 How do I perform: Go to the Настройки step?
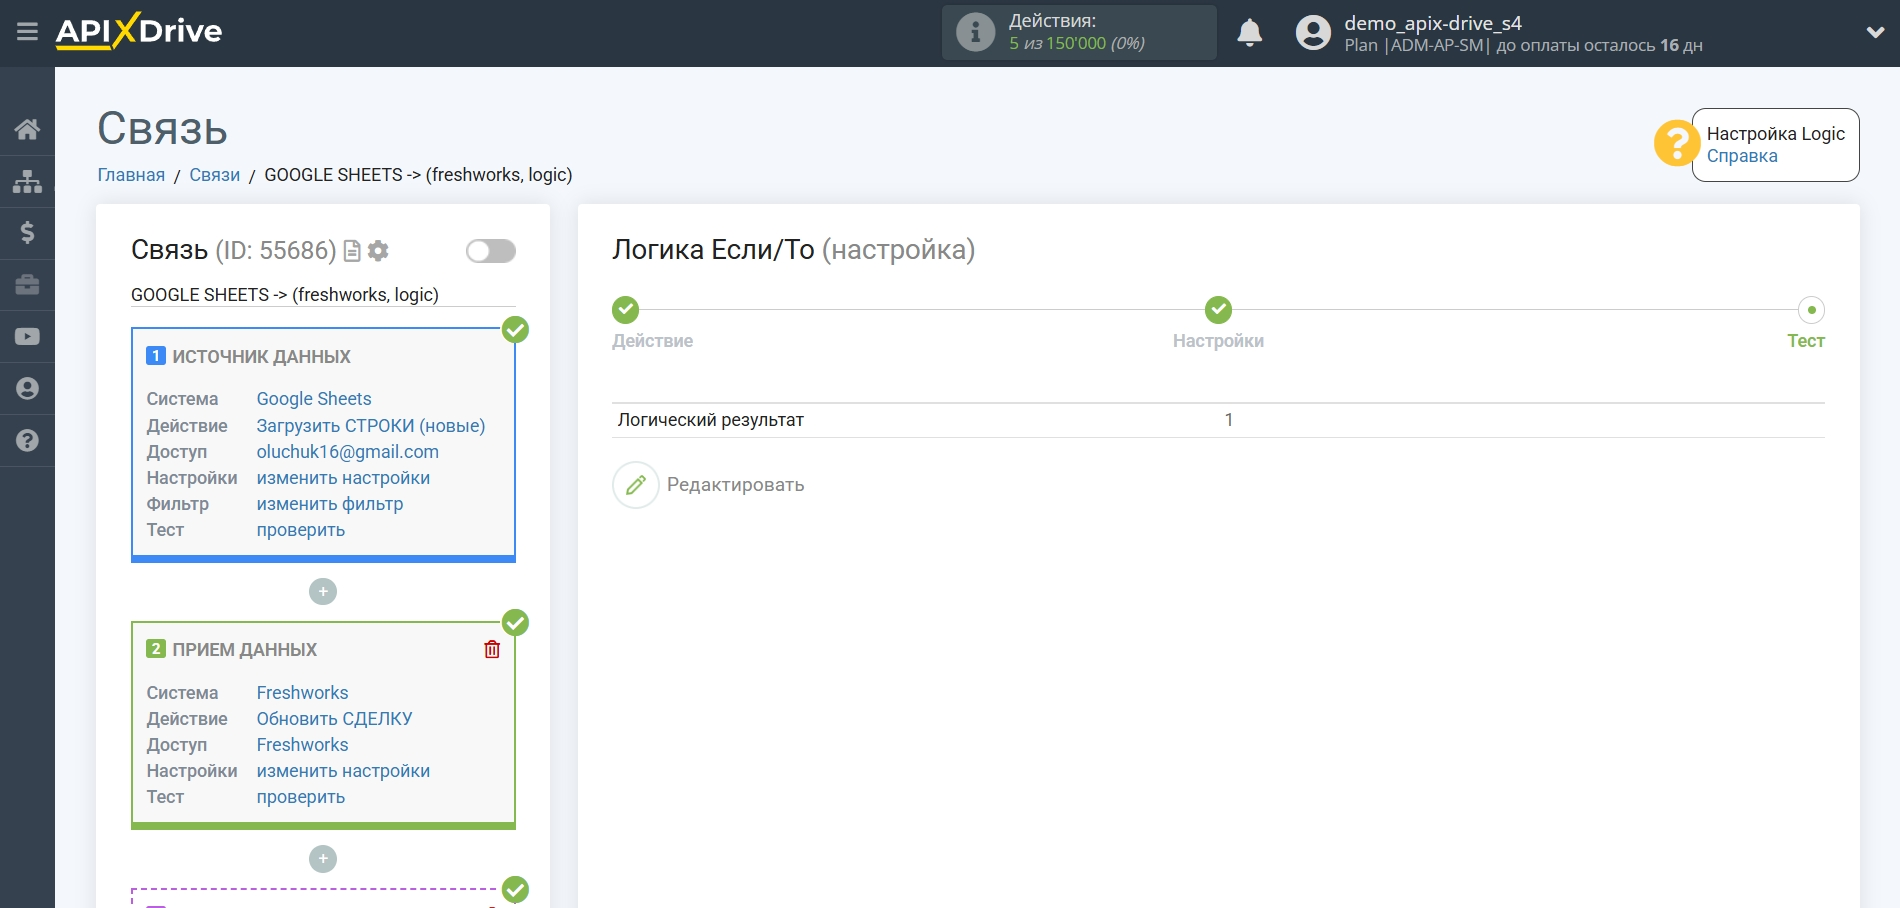click(1218, 310)
